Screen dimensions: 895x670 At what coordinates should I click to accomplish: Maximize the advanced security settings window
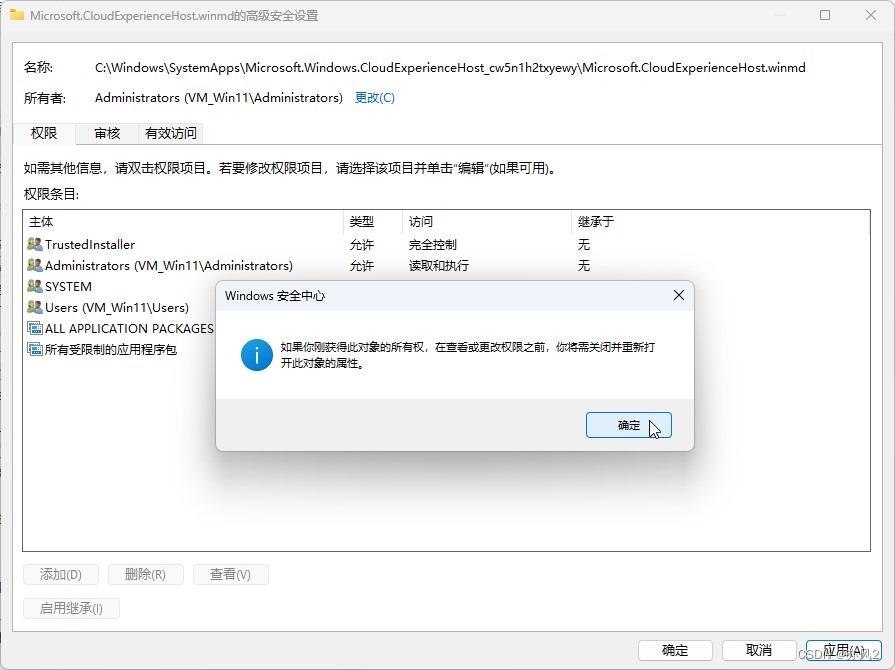(x=825, y=15)
